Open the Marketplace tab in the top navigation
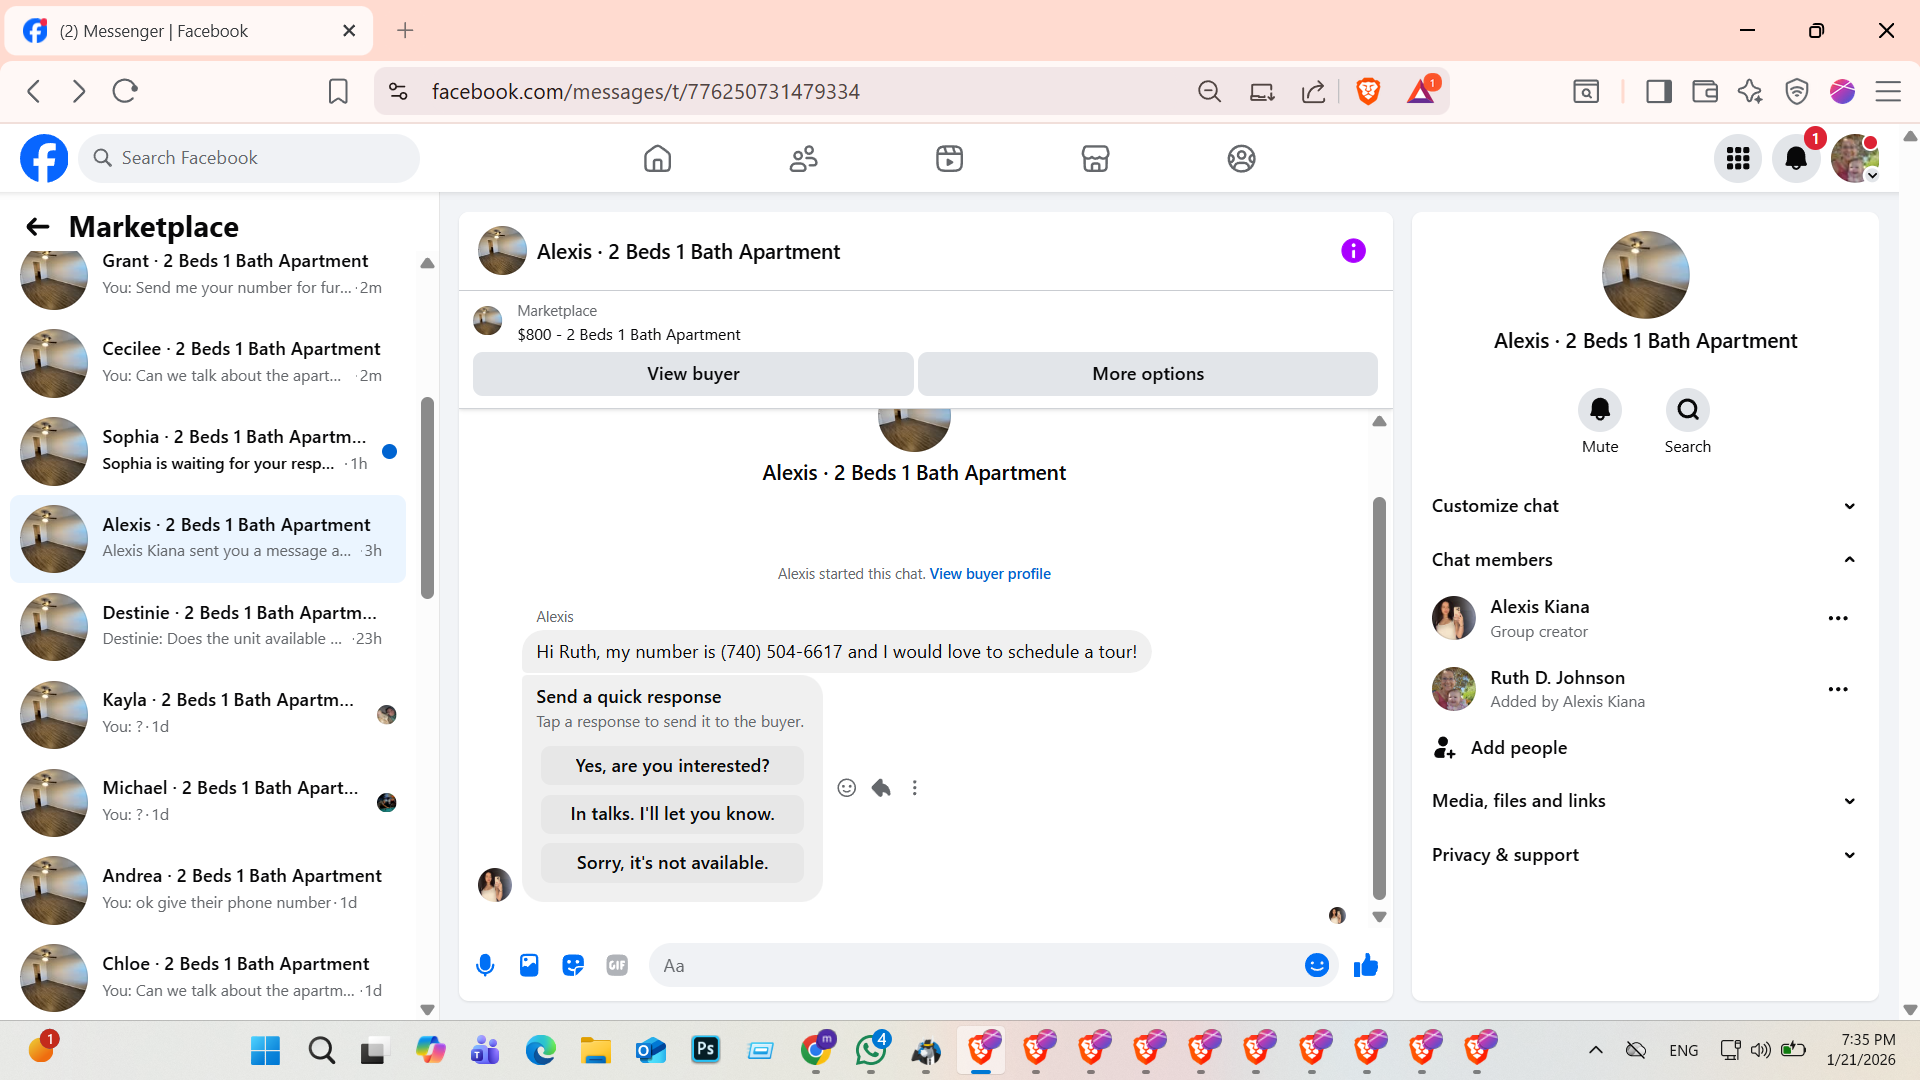The width and height of the screenshot is (1920, 1080). point(1095,158)
